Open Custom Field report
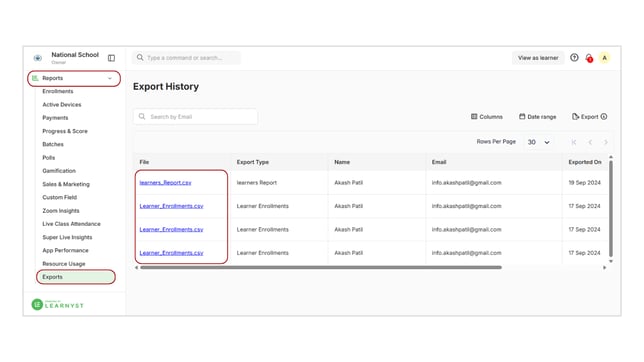Viewport: 644px width, 362px height. point(60,197)
